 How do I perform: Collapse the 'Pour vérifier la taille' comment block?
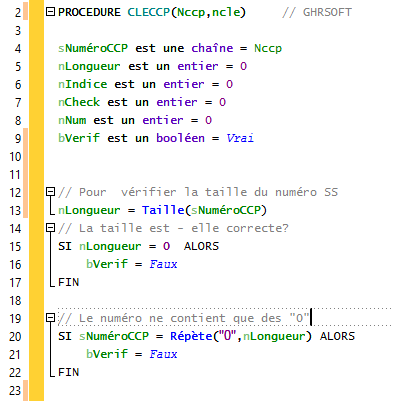click(50, 192)
